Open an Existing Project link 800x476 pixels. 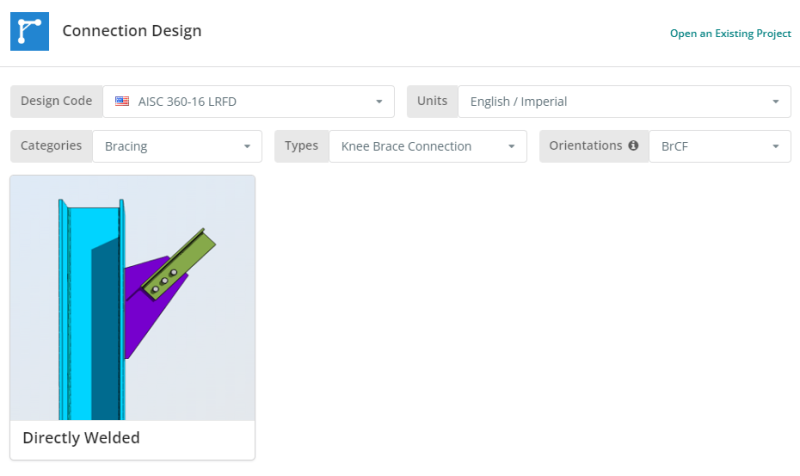coord(730,34)
